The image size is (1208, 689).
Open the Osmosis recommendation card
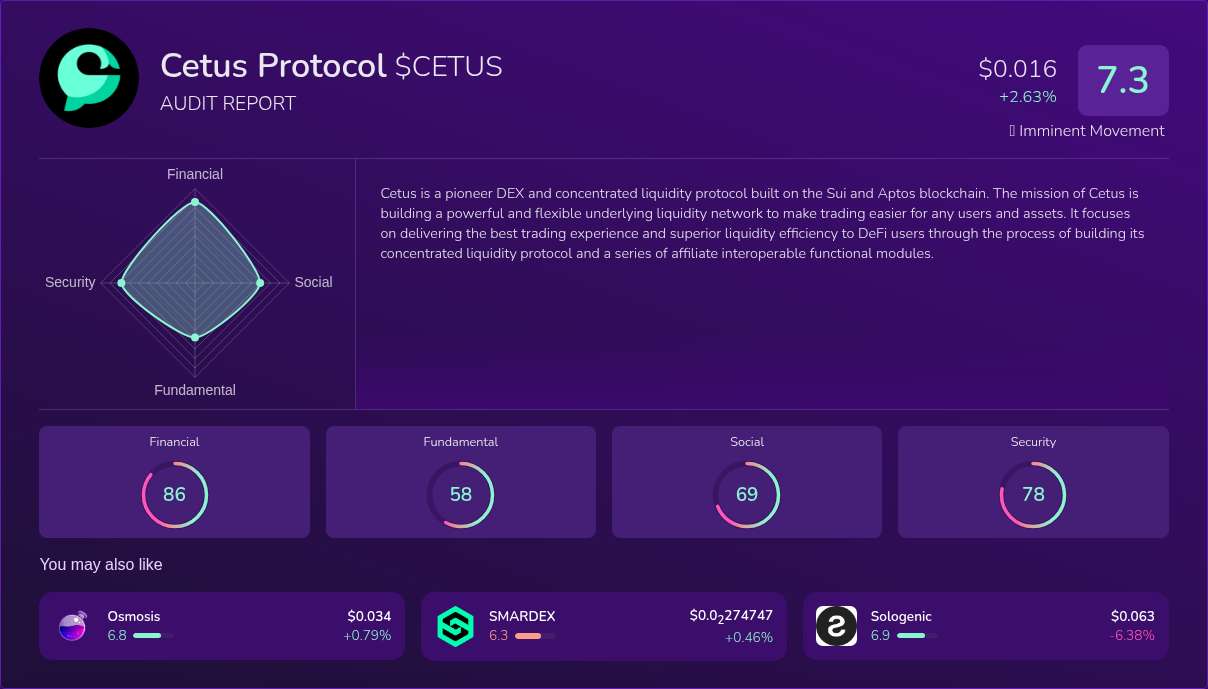pyautogui.click(x=222, y=626)
